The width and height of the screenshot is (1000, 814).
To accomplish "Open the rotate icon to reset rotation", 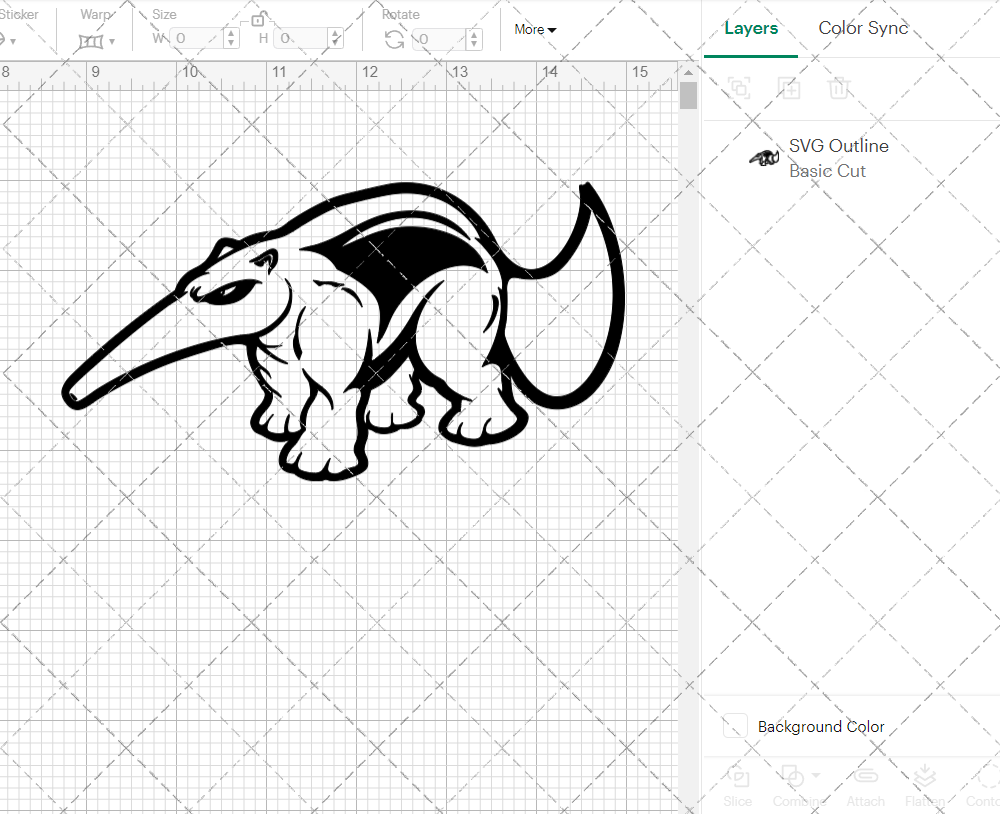I will (395, 37).
